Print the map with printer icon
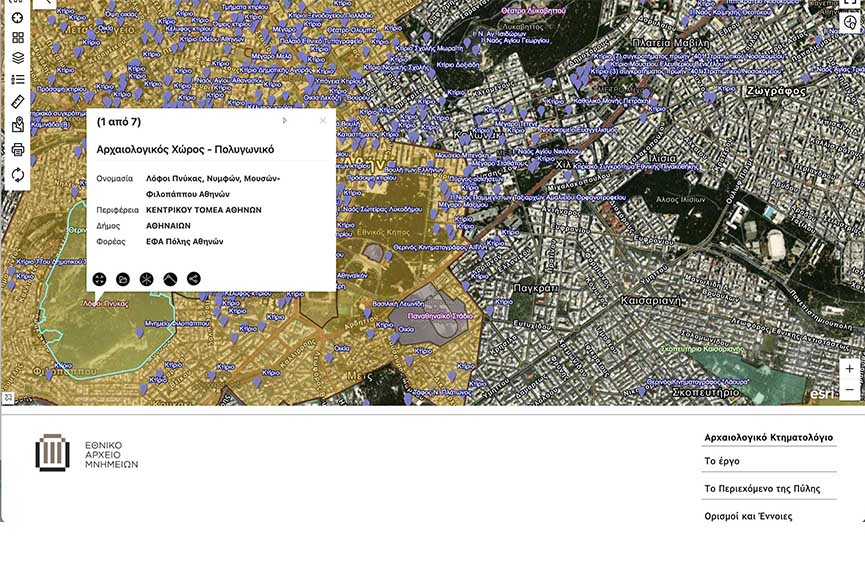This screenshot has width=865, height=577. 18,149
